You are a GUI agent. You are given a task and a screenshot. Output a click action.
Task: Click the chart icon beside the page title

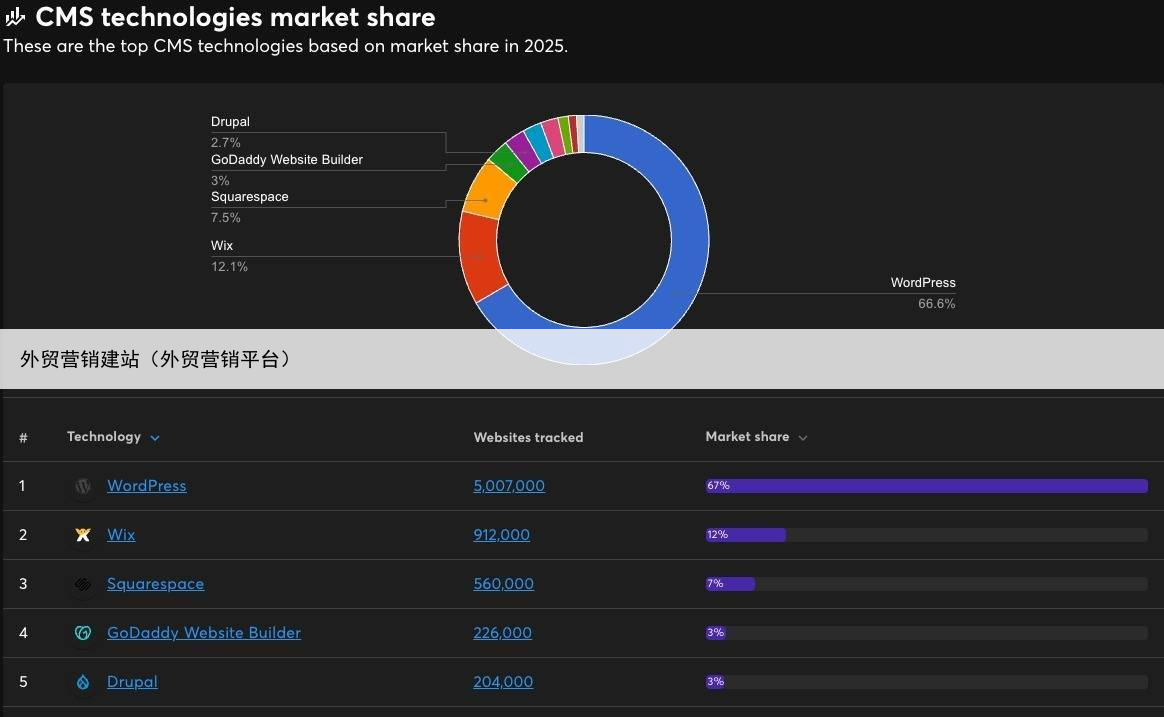click(x=15, y=17)
